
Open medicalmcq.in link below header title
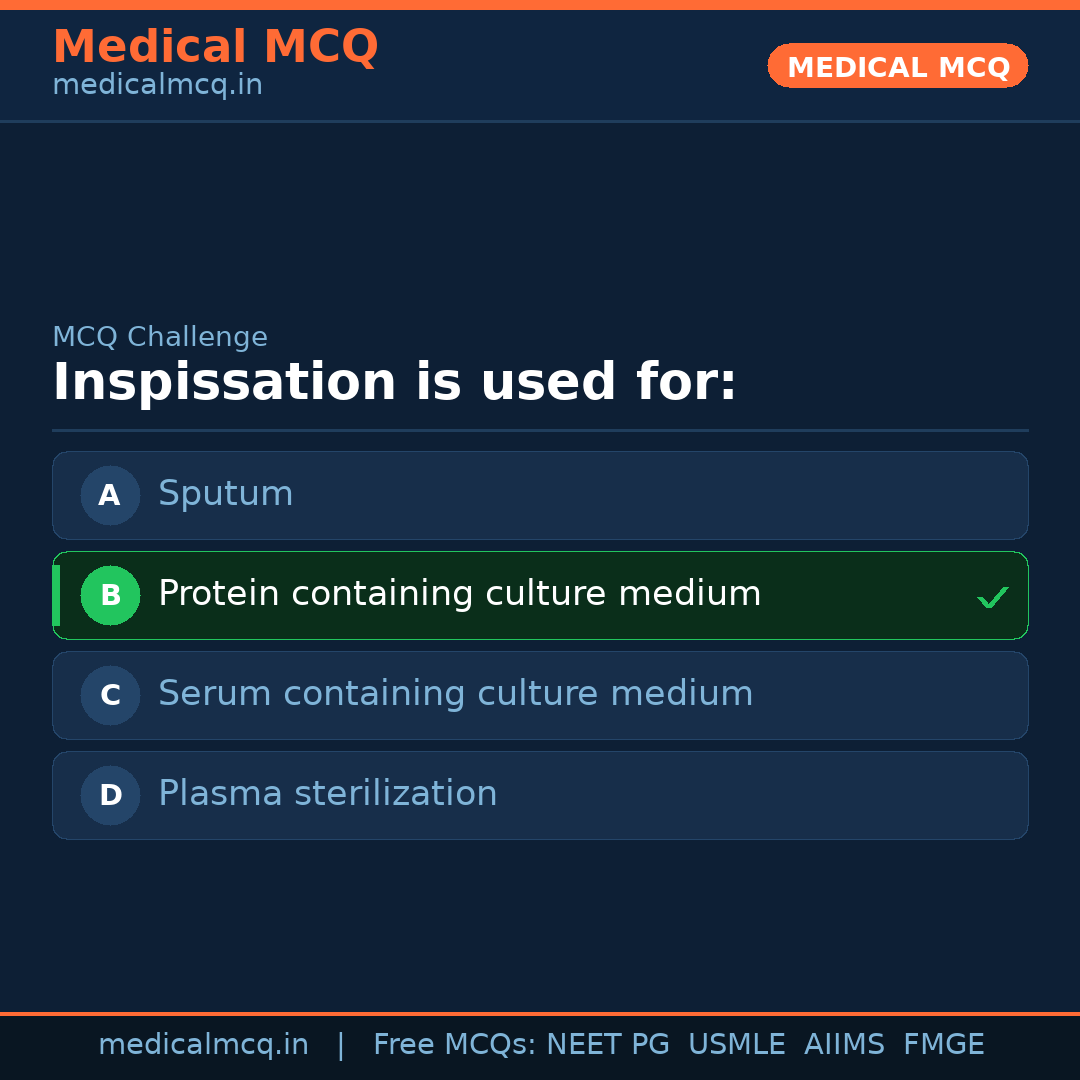coord(157,86)
